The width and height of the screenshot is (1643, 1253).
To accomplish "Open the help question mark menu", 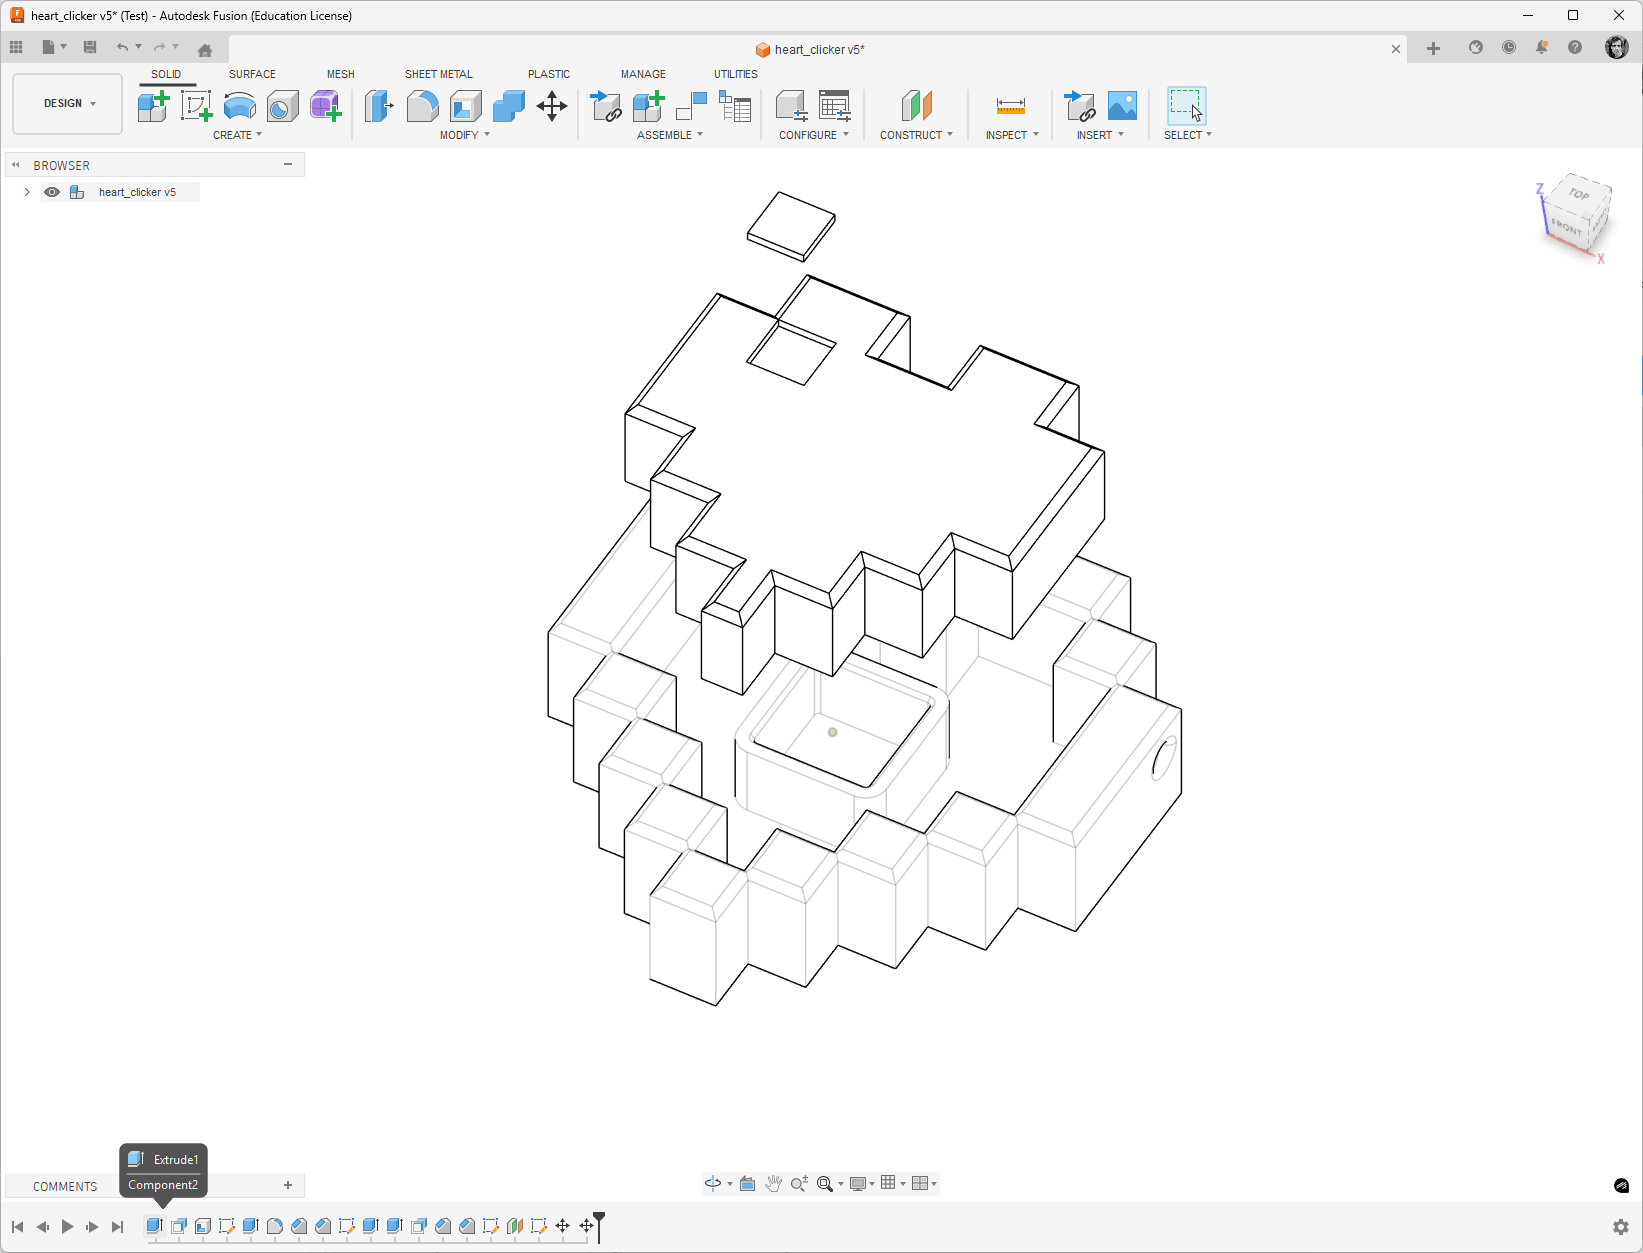I will tap(1575, 47).
